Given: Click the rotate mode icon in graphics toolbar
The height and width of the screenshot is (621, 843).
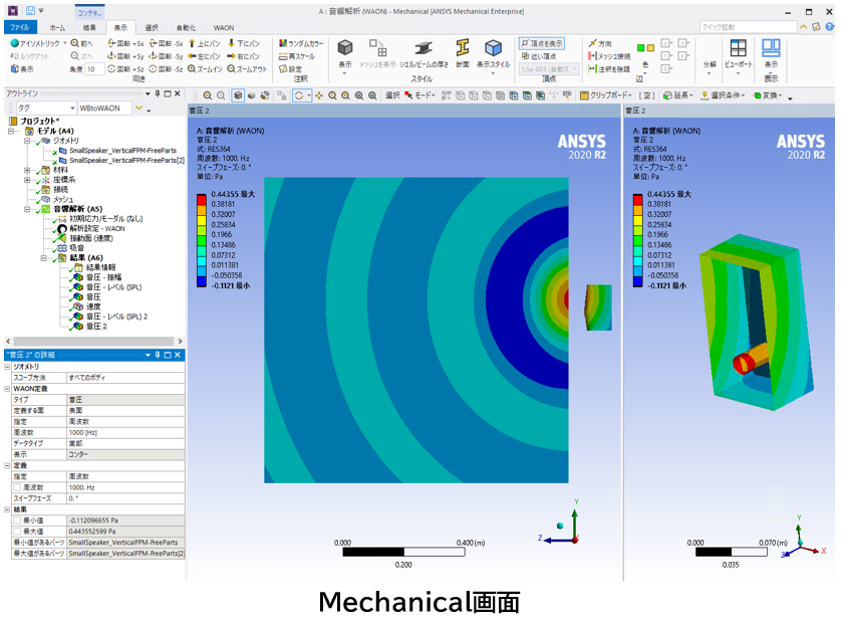Looking at the screenshot, I should tap(299, 96).
